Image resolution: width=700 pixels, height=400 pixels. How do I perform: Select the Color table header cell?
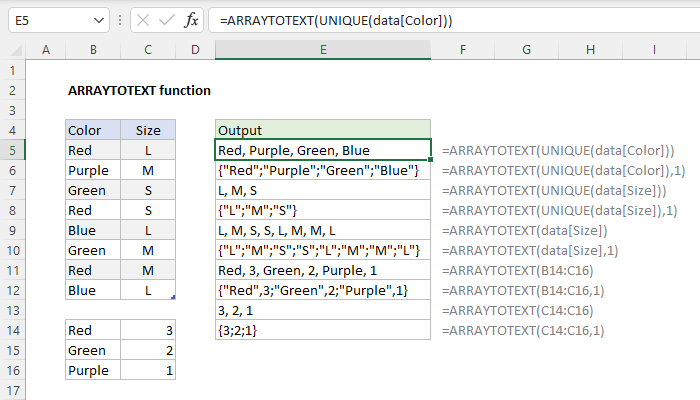(93, 130)
